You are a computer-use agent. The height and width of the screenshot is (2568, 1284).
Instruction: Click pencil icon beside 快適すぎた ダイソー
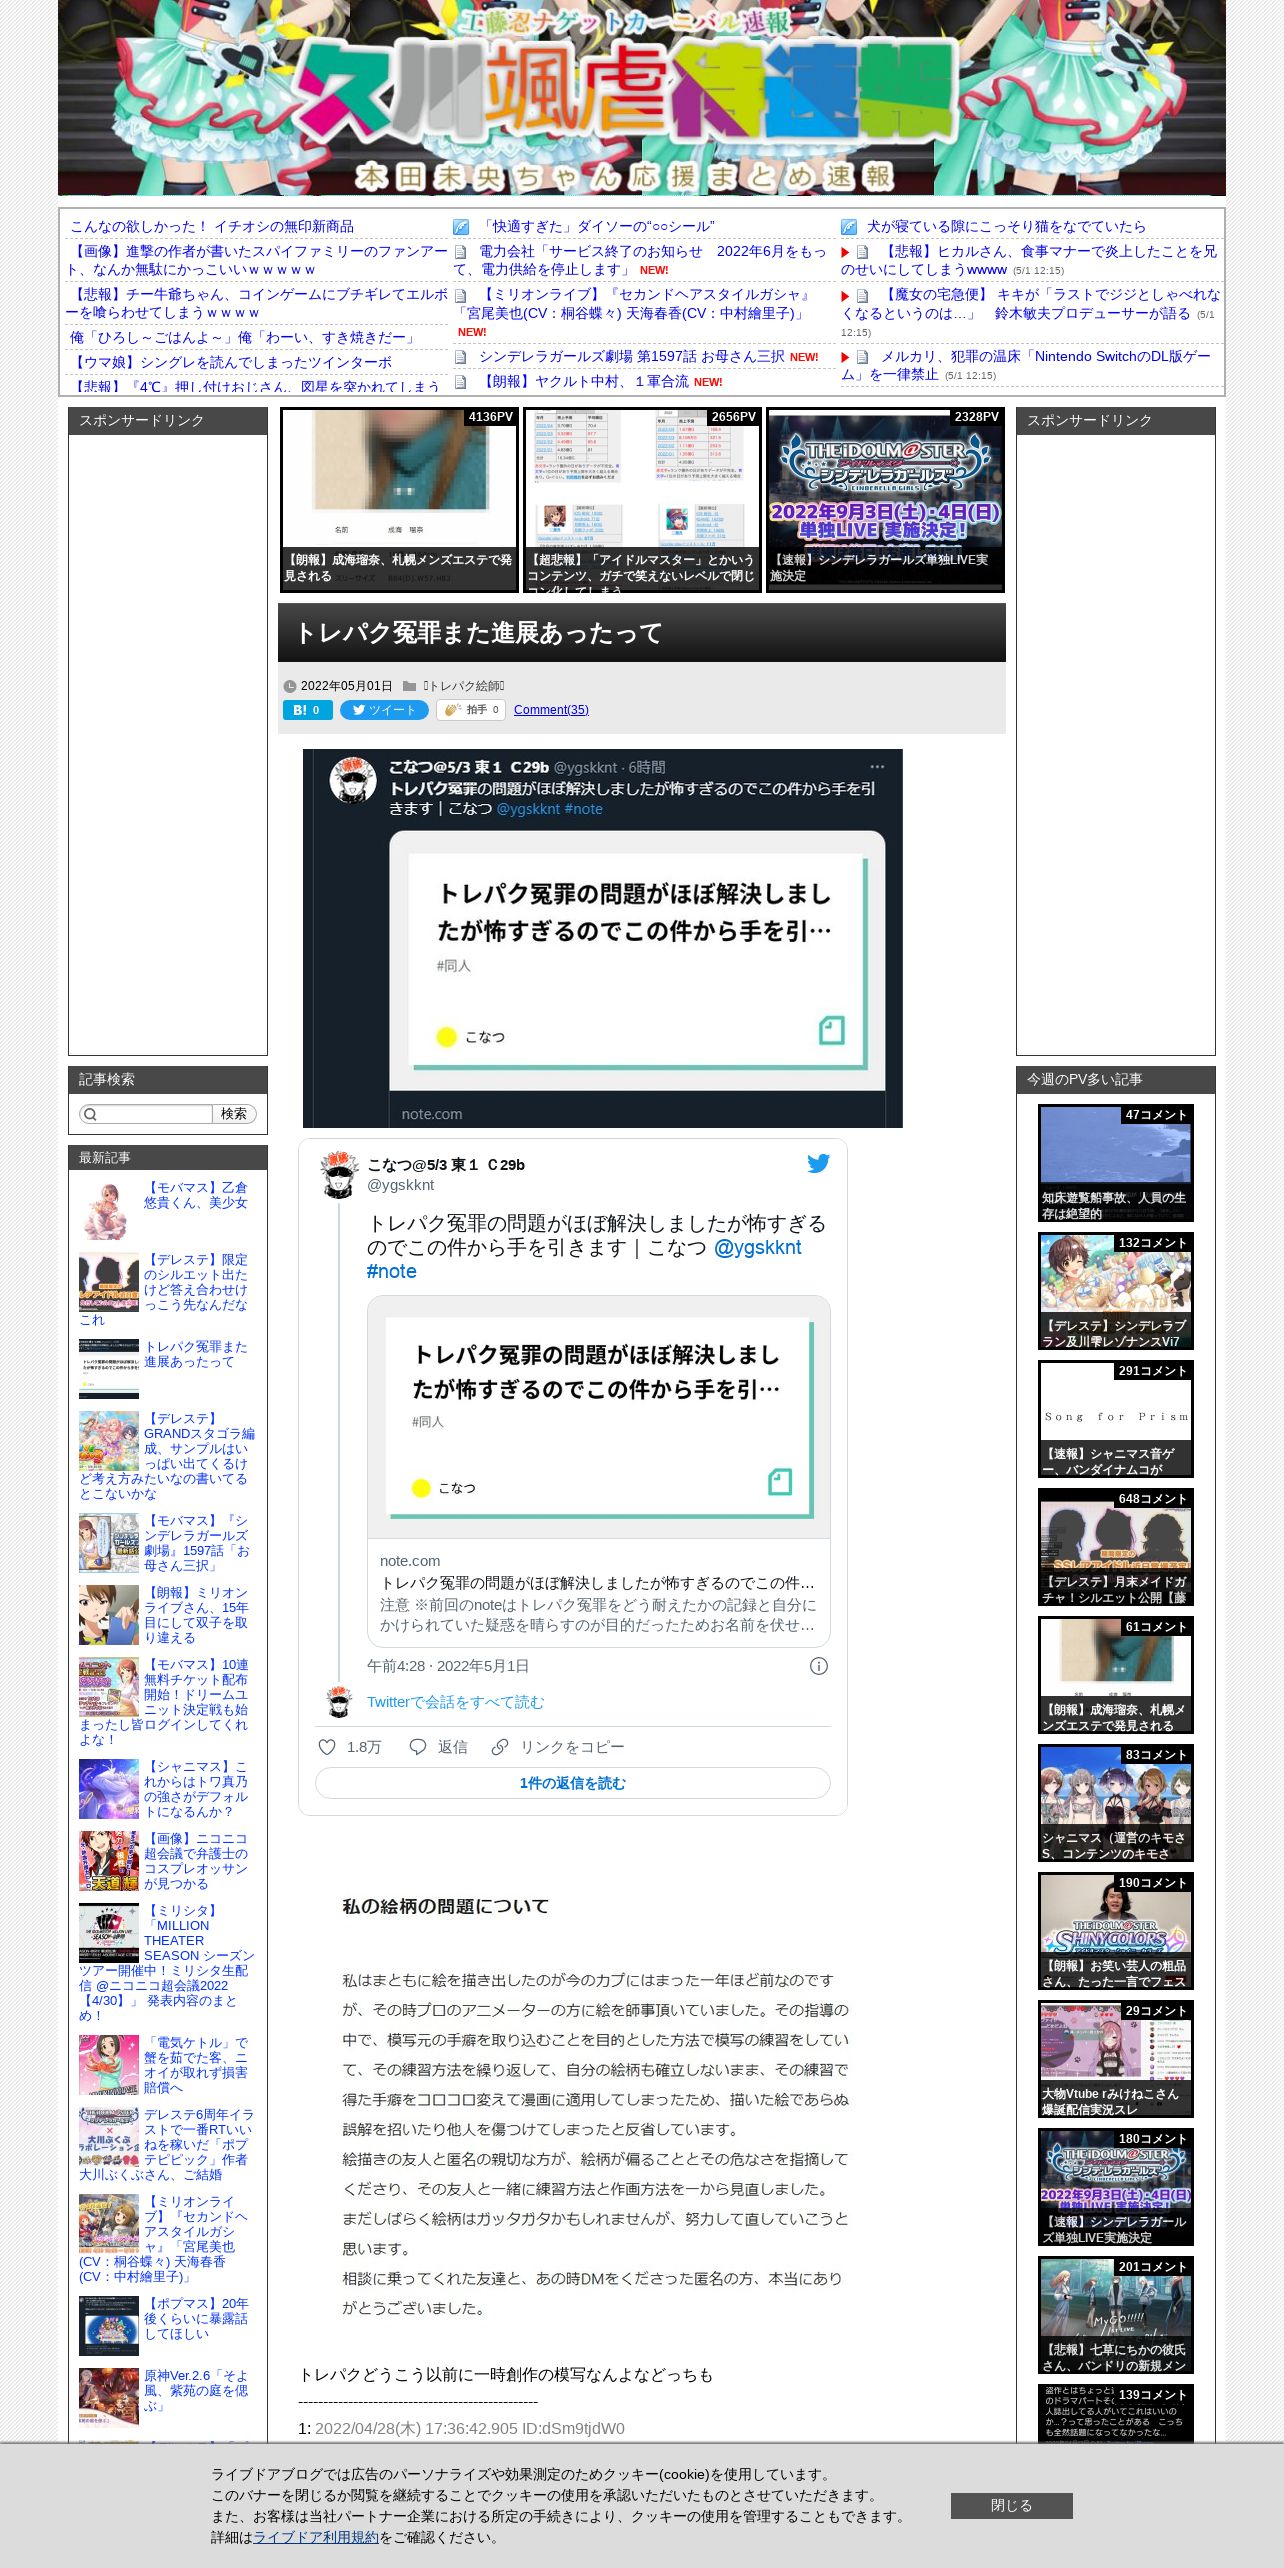click(461, 227)
